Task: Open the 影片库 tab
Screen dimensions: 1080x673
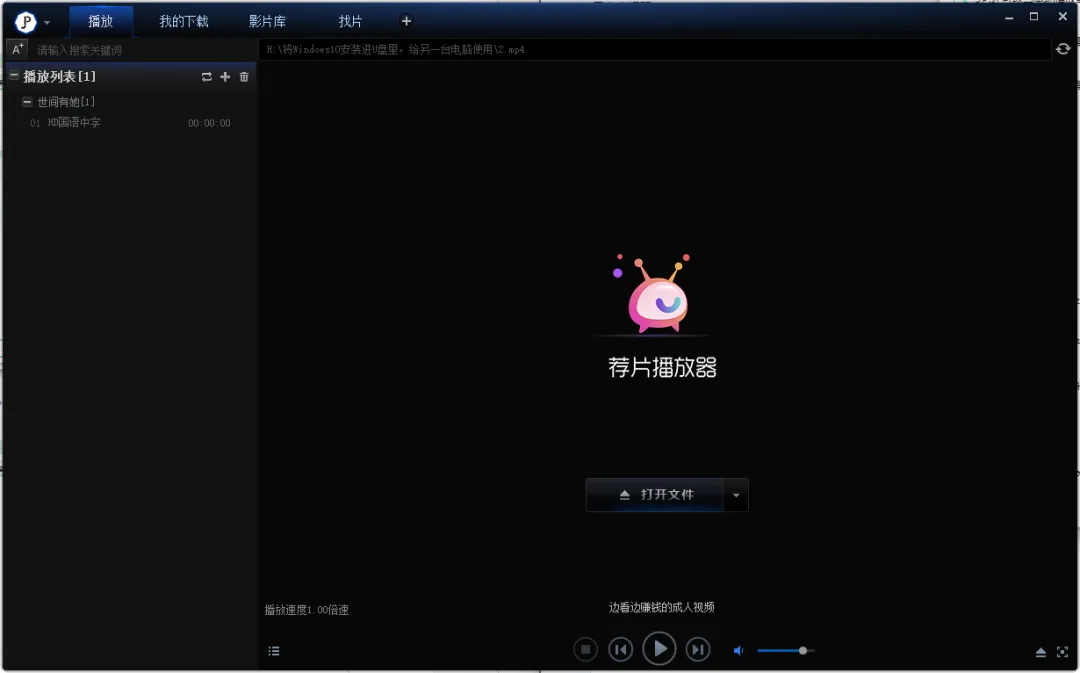Action: click(x=267, y=21)
